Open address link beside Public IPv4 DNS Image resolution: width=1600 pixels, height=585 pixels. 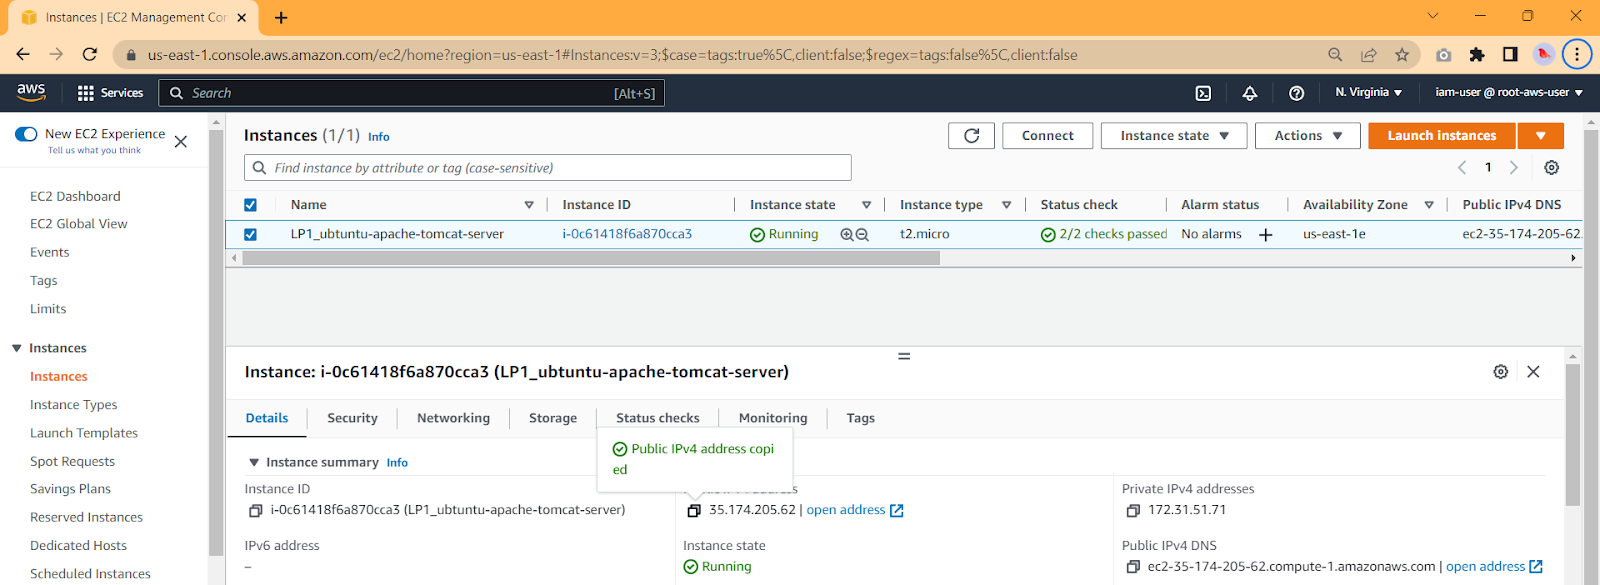(x=1494, y=567)
